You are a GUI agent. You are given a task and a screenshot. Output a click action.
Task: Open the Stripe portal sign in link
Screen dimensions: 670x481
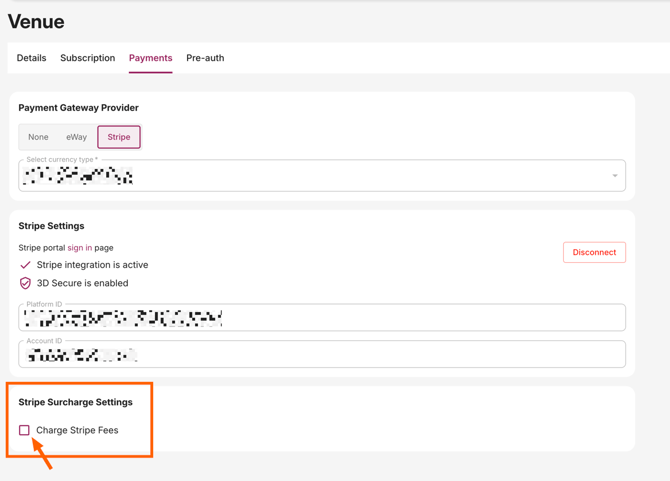79,248
